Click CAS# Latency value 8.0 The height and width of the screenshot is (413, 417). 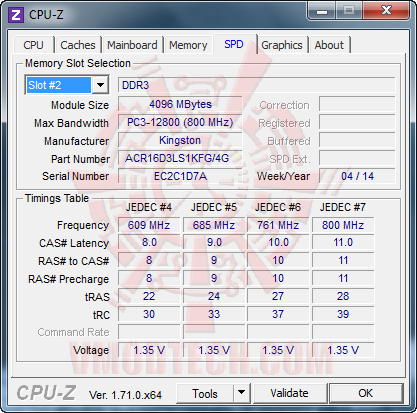149,243
